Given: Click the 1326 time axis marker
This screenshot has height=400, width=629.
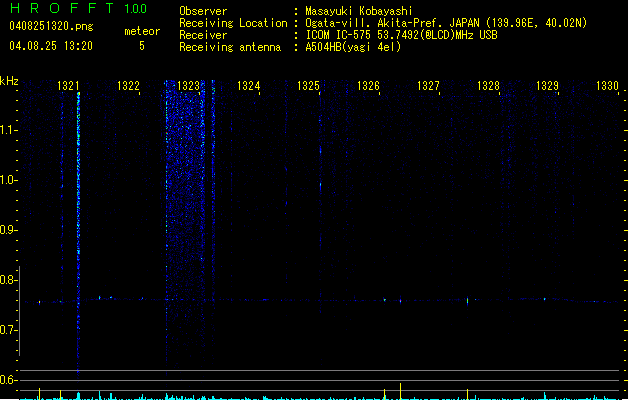Looking at the screenshot, I should click(x=368, y=86).
